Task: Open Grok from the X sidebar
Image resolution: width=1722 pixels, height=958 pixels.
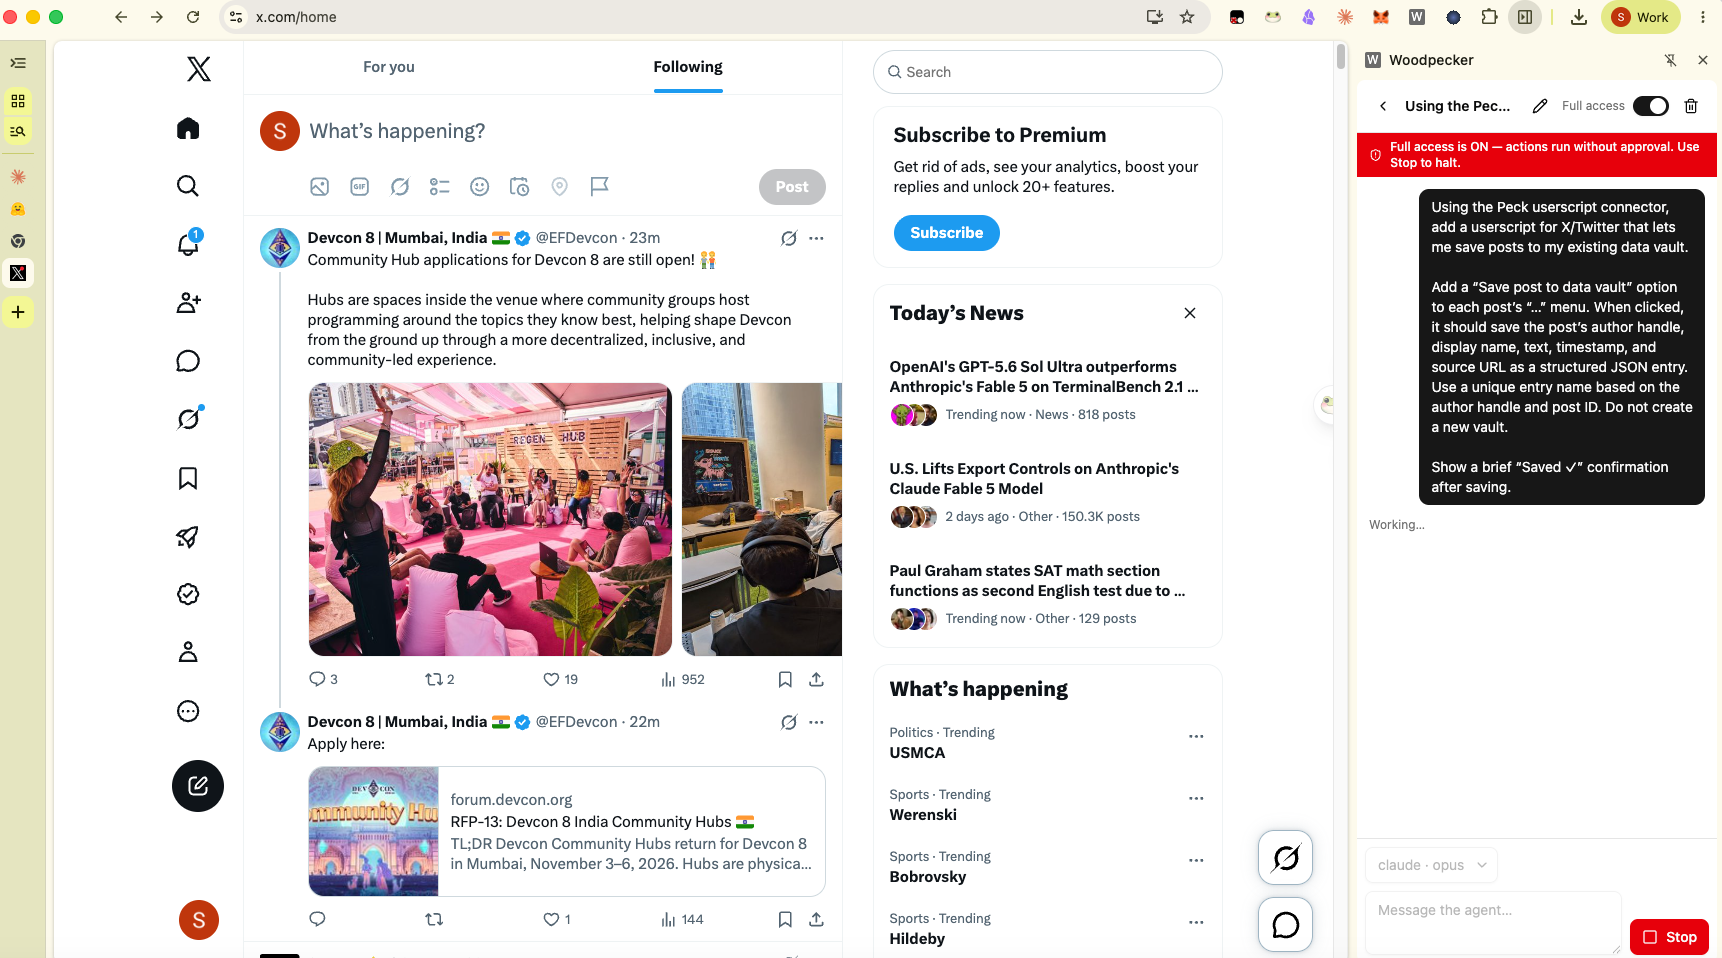Action: (x=188, y=419)
